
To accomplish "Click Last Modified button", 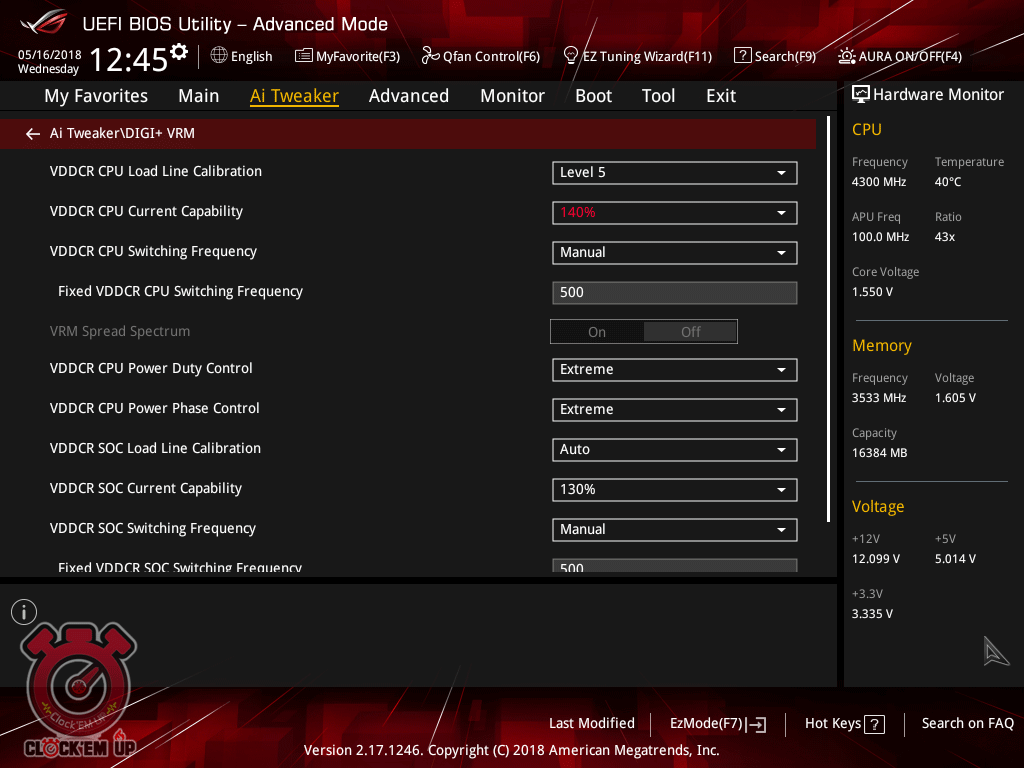I will pyautogui.click(x=591, y=724).
